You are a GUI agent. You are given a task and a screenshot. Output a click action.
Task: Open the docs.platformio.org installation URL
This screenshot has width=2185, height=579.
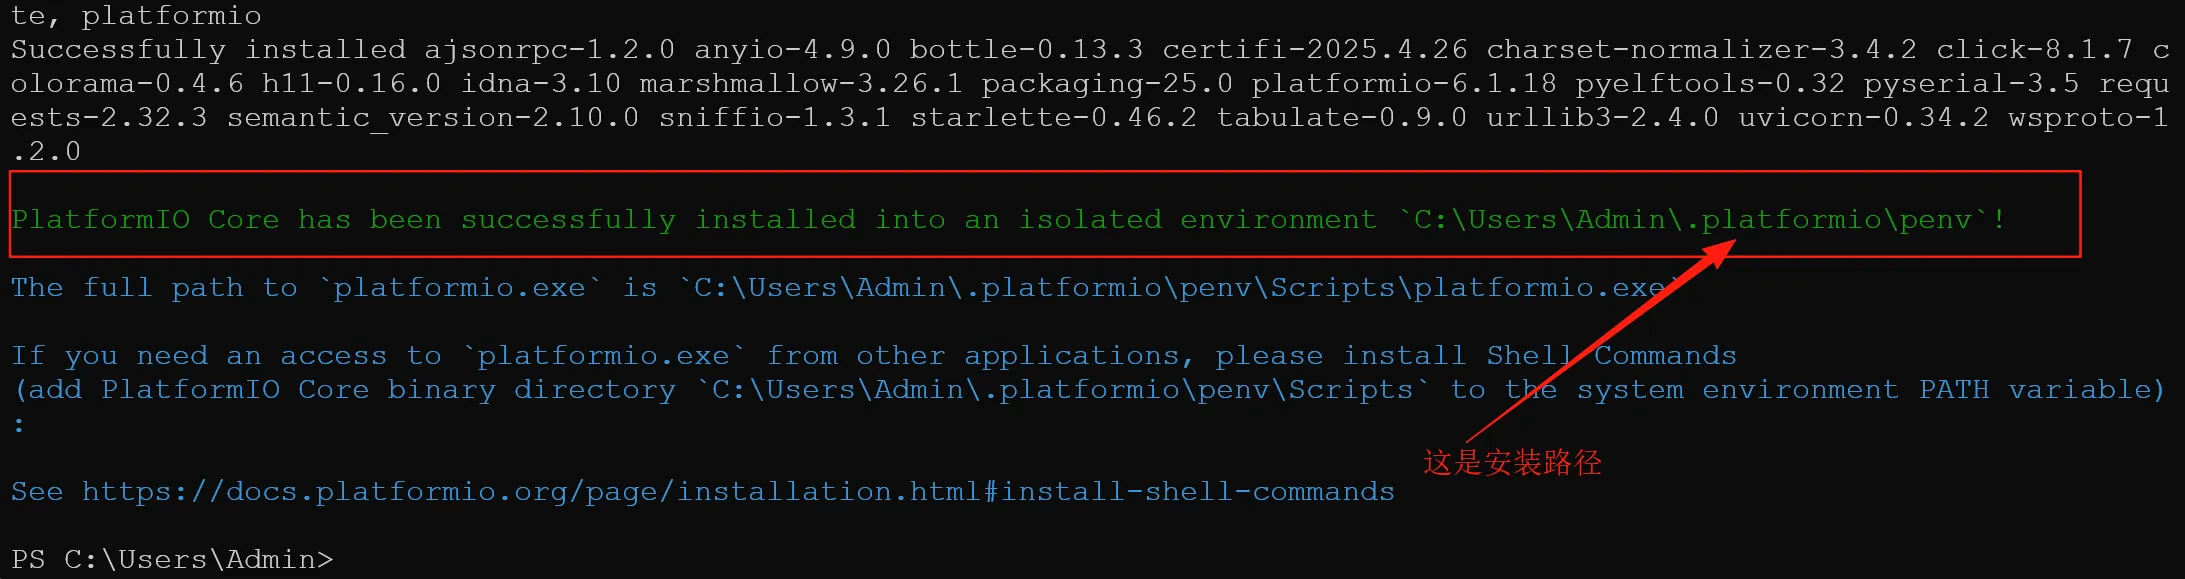click(738, 492)
